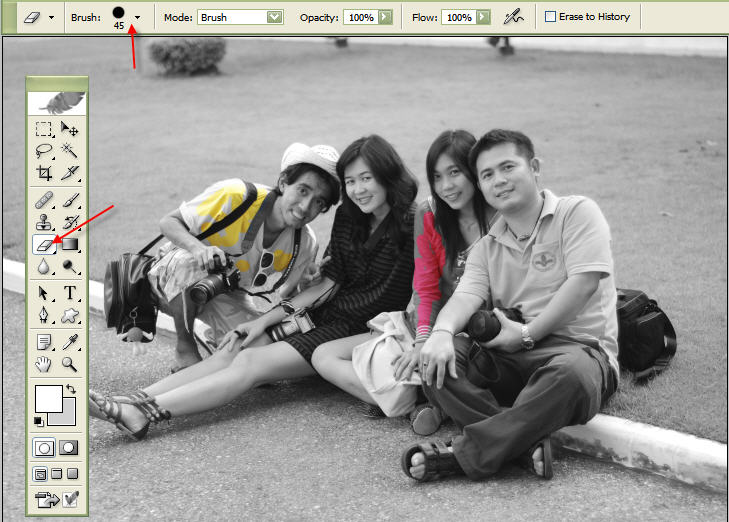Open the feather image at toolbox top

57,102
